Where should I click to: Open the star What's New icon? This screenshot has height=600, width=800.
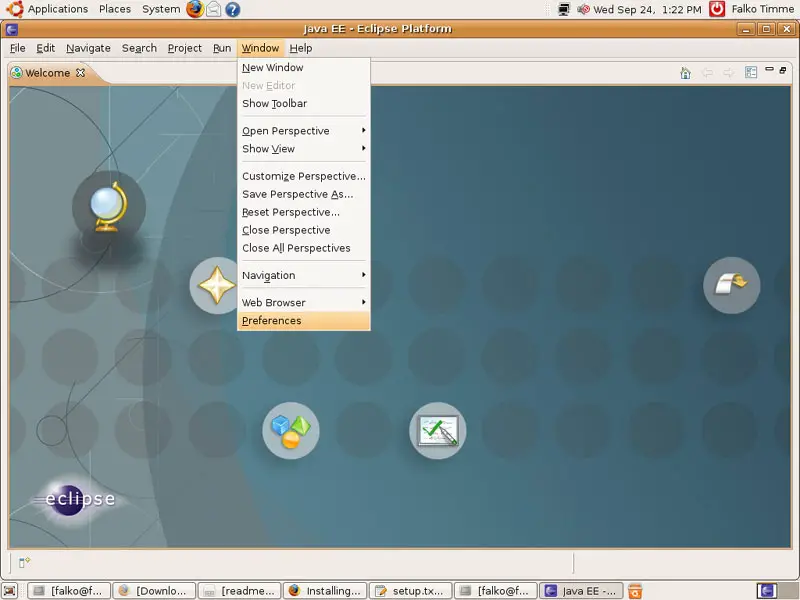tap(216, 285)
